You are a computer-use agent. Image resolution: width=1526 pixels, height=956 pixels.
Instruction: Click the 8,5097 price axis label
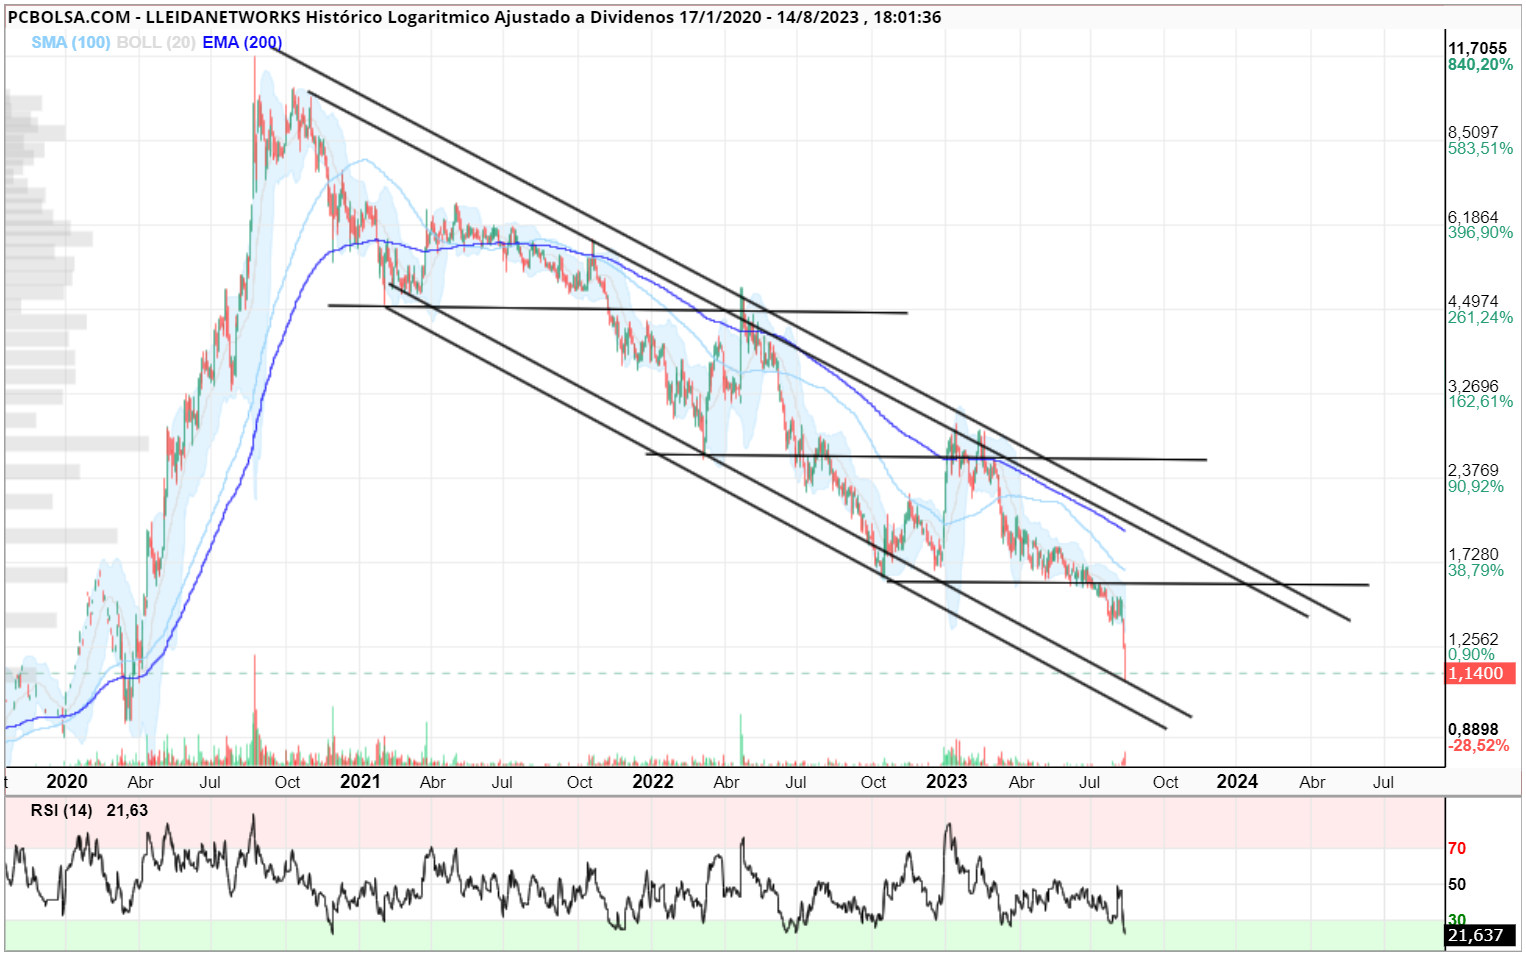(1473, 132)
